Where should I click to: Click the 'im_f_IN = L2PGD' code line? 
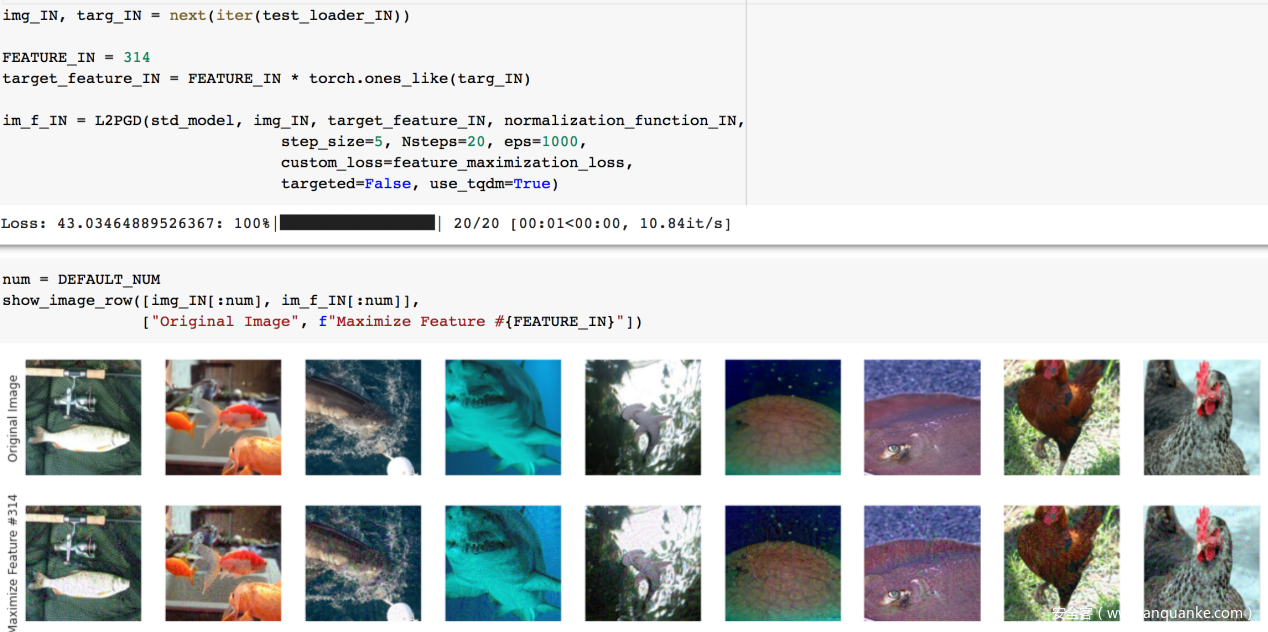(x=374, y=121)
